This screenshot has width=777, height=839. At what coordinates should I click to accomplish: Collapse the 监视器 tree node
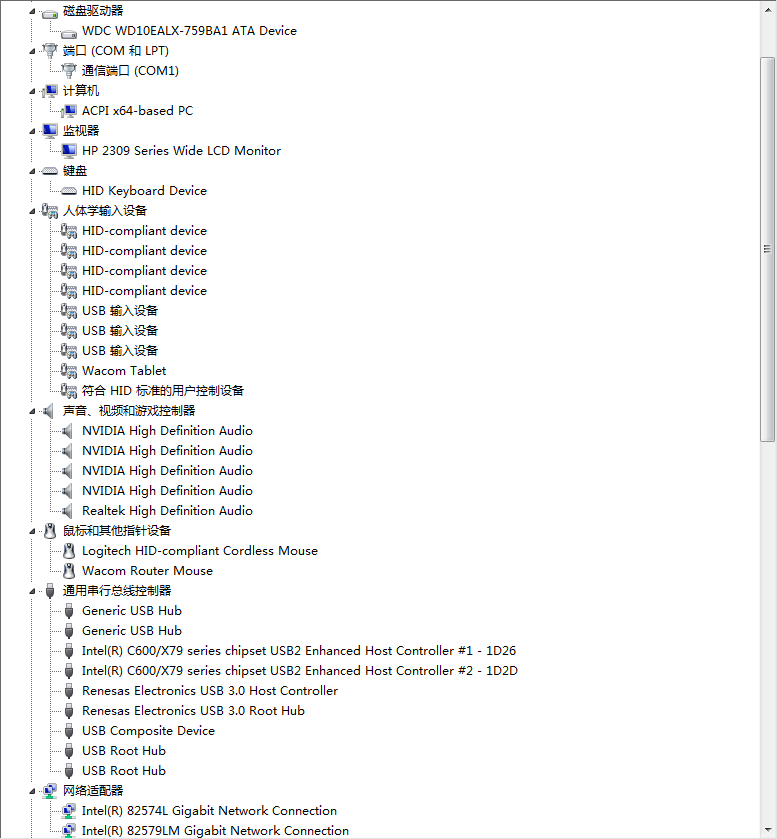[x=32, y=132]
